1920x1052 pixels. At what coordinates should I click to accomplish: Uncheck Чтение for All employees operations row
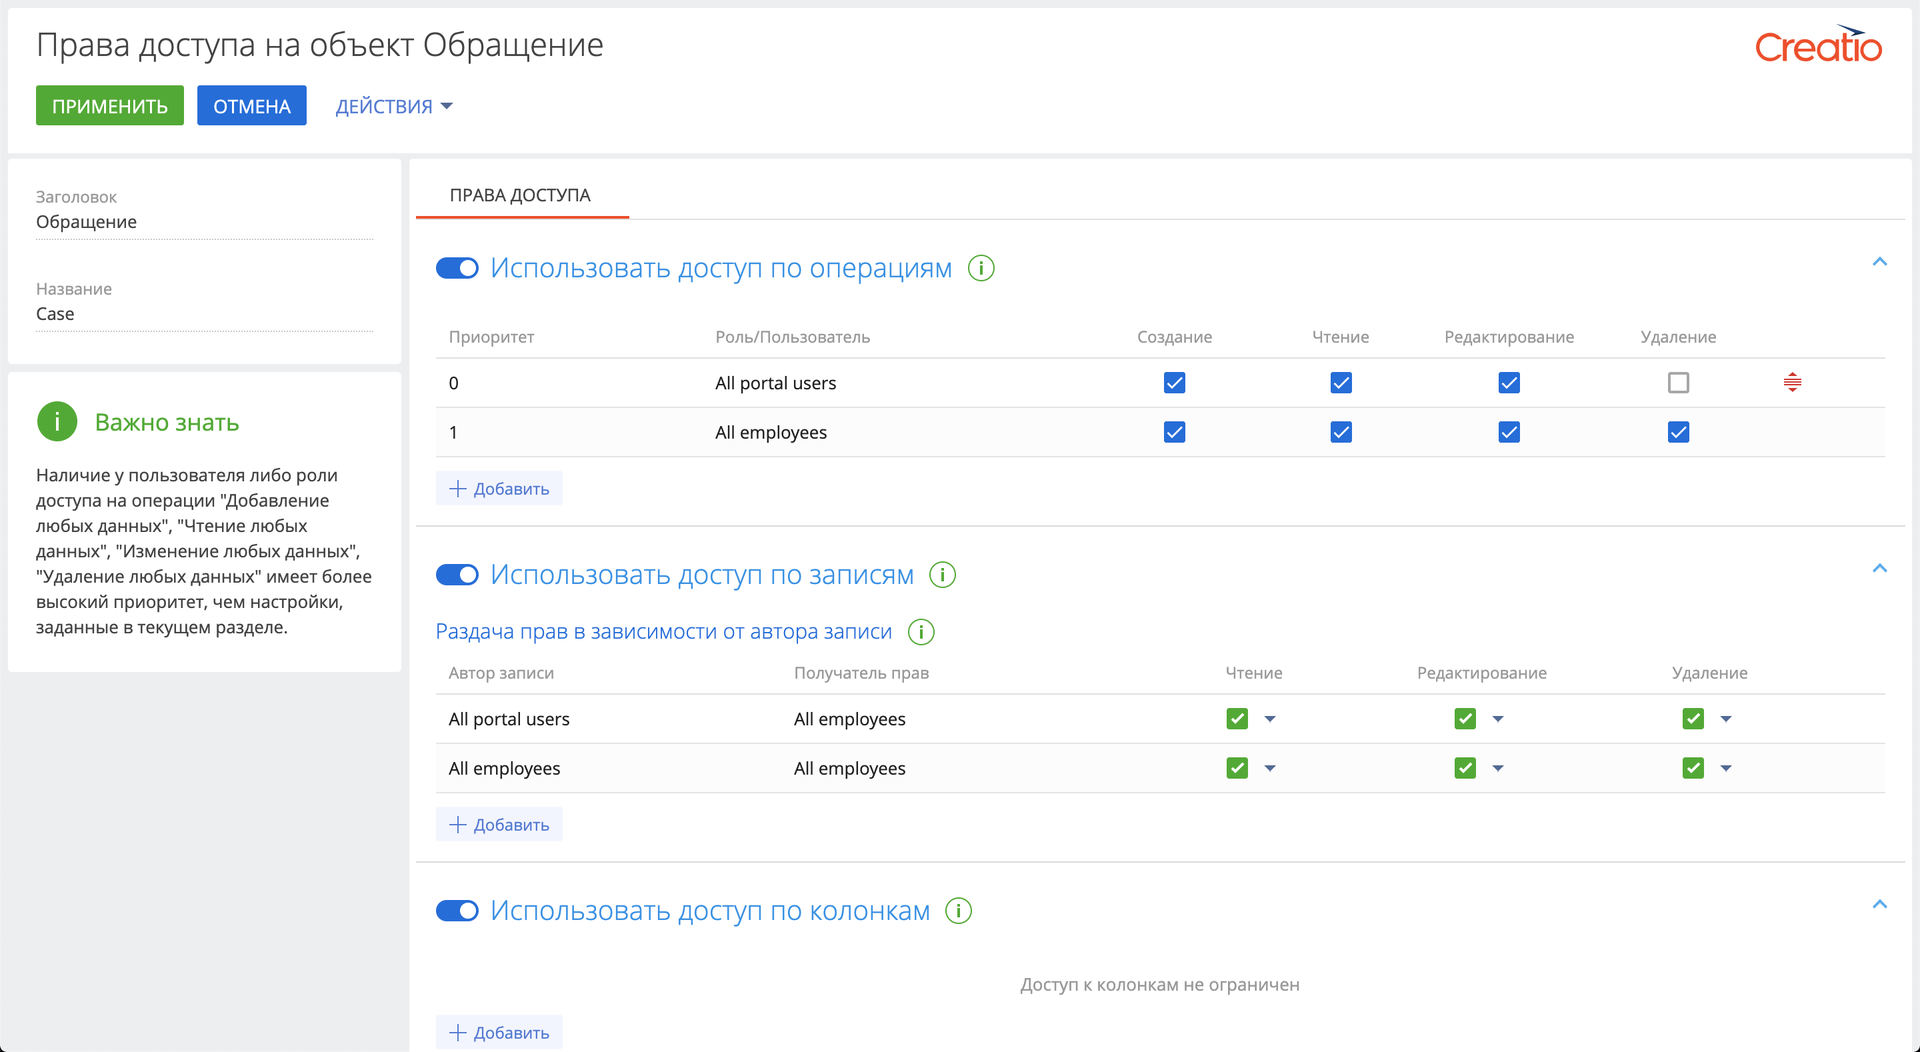coord(1341,432)
